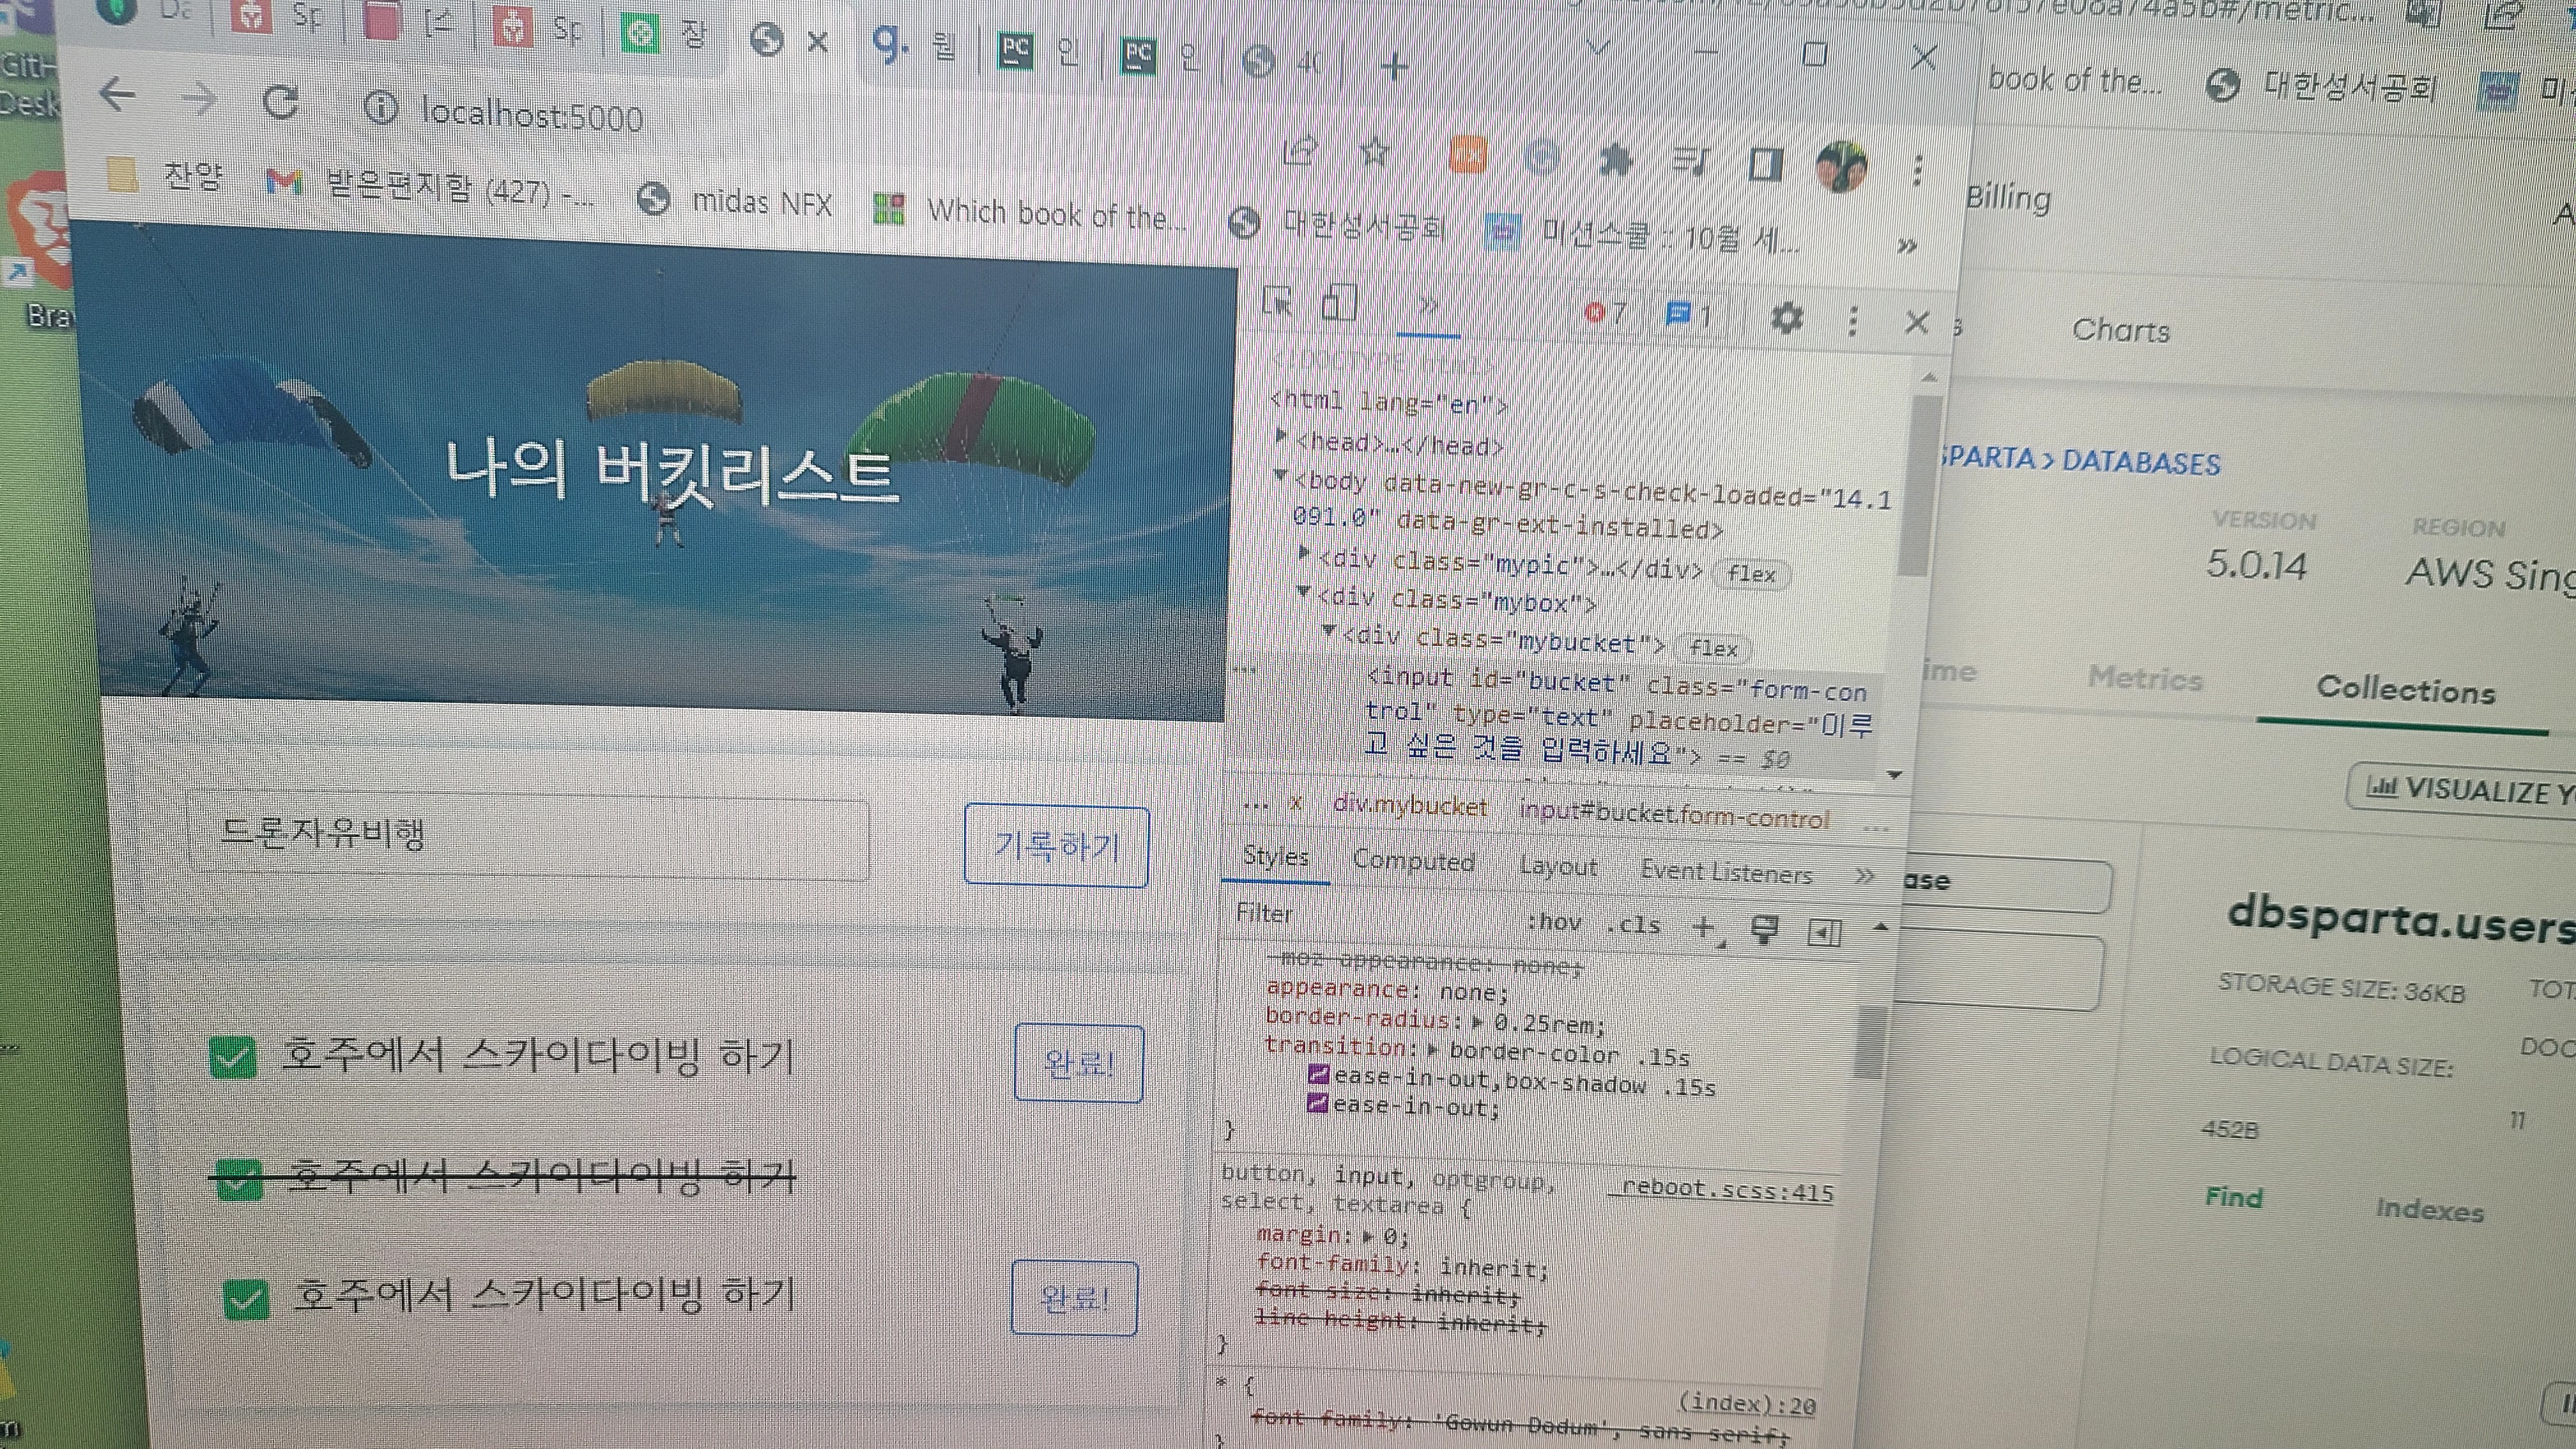The image size is (2576, 1449).
Task: Open Collections tab in MongoDB Atlas window
Action: 2406,690
